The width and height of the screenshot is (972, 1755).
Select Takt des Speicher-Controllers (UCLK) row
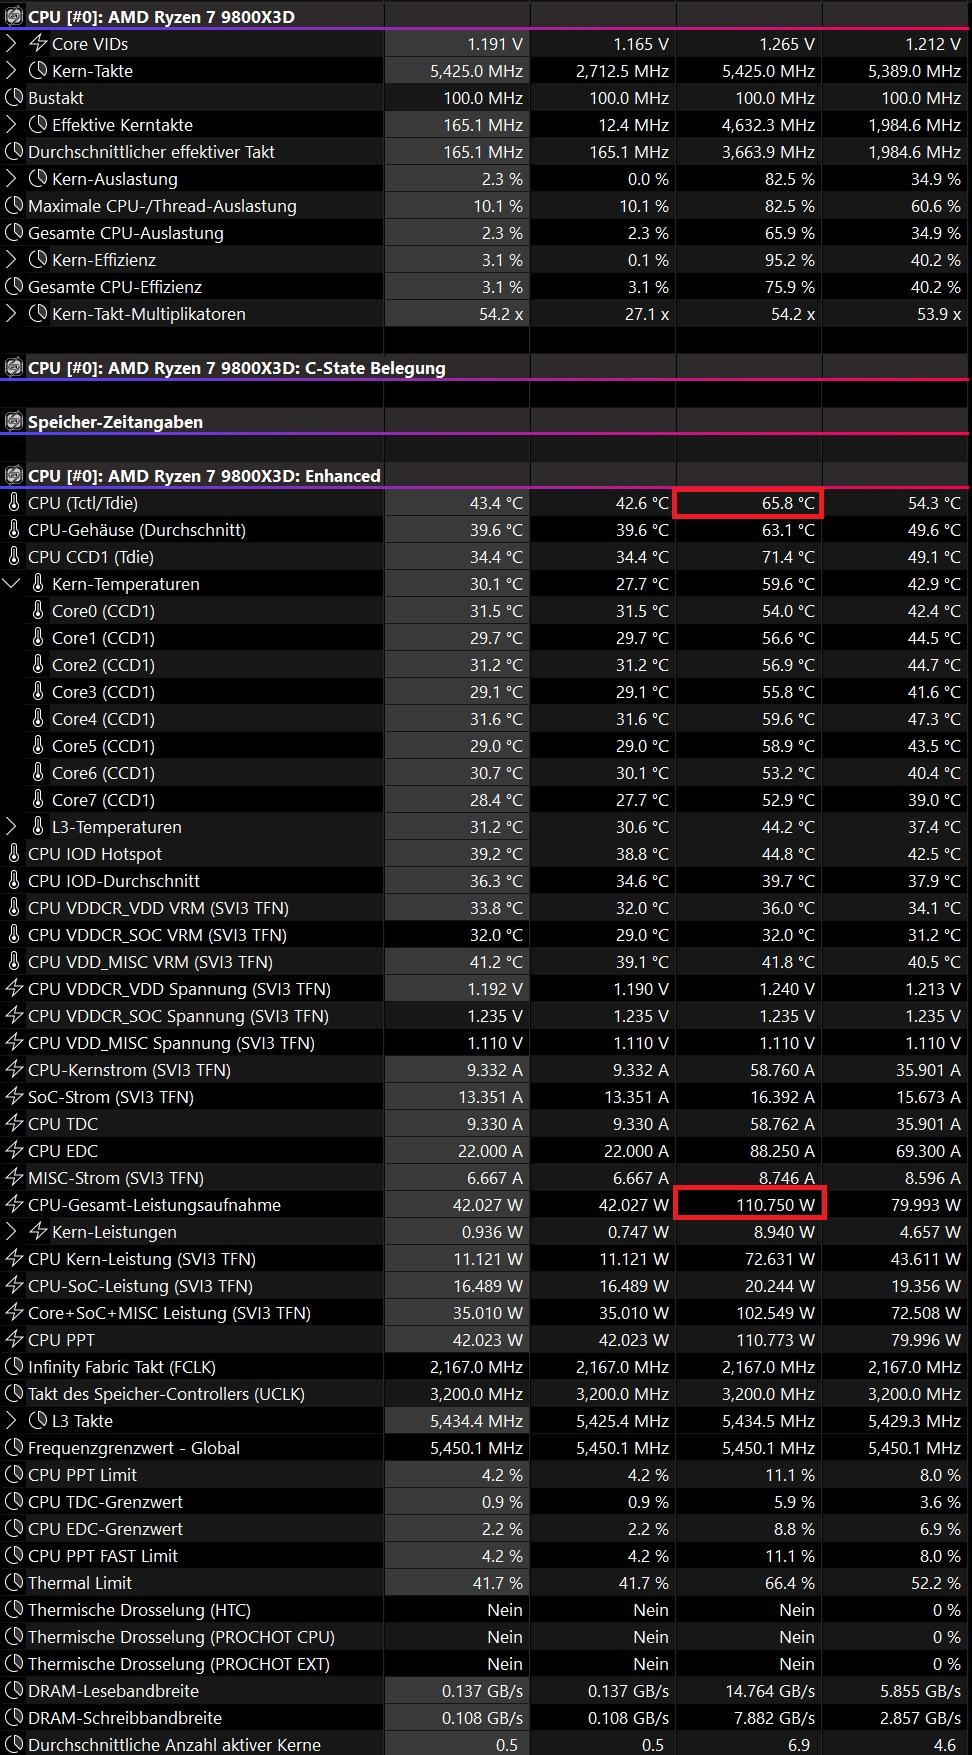pyautogui.click(x=486, y=1394)
